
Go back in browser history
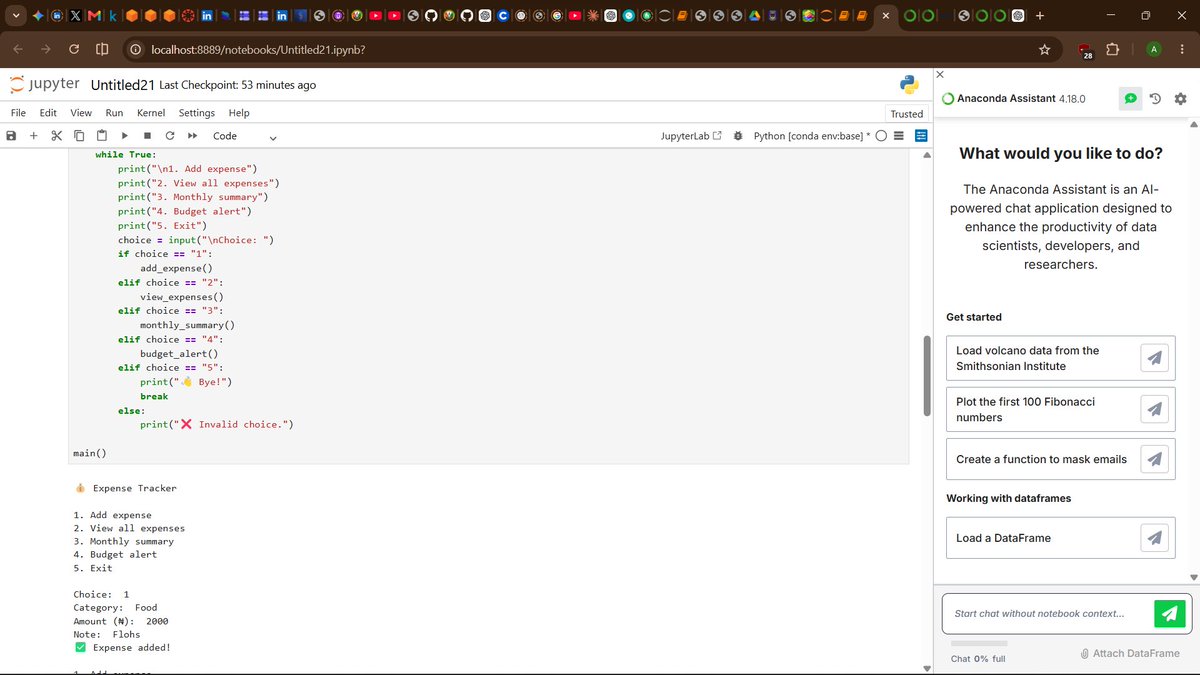19,50
